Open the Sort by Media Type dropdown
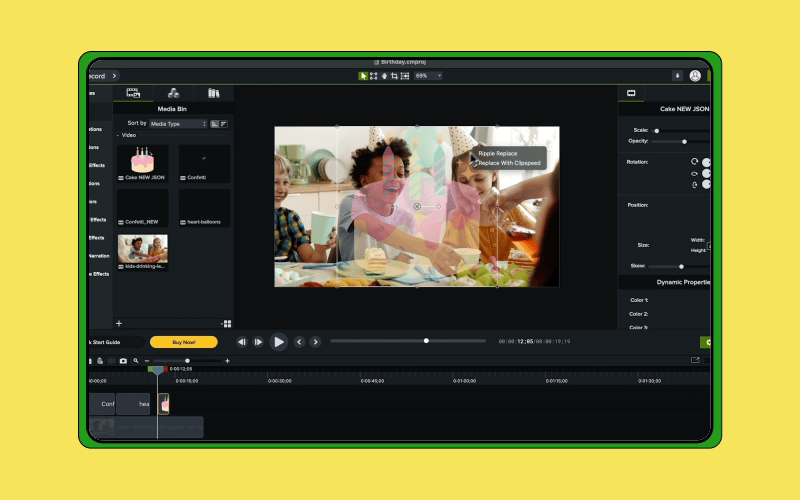This screenshot has width=800, height=500. [x=178, y=124]
